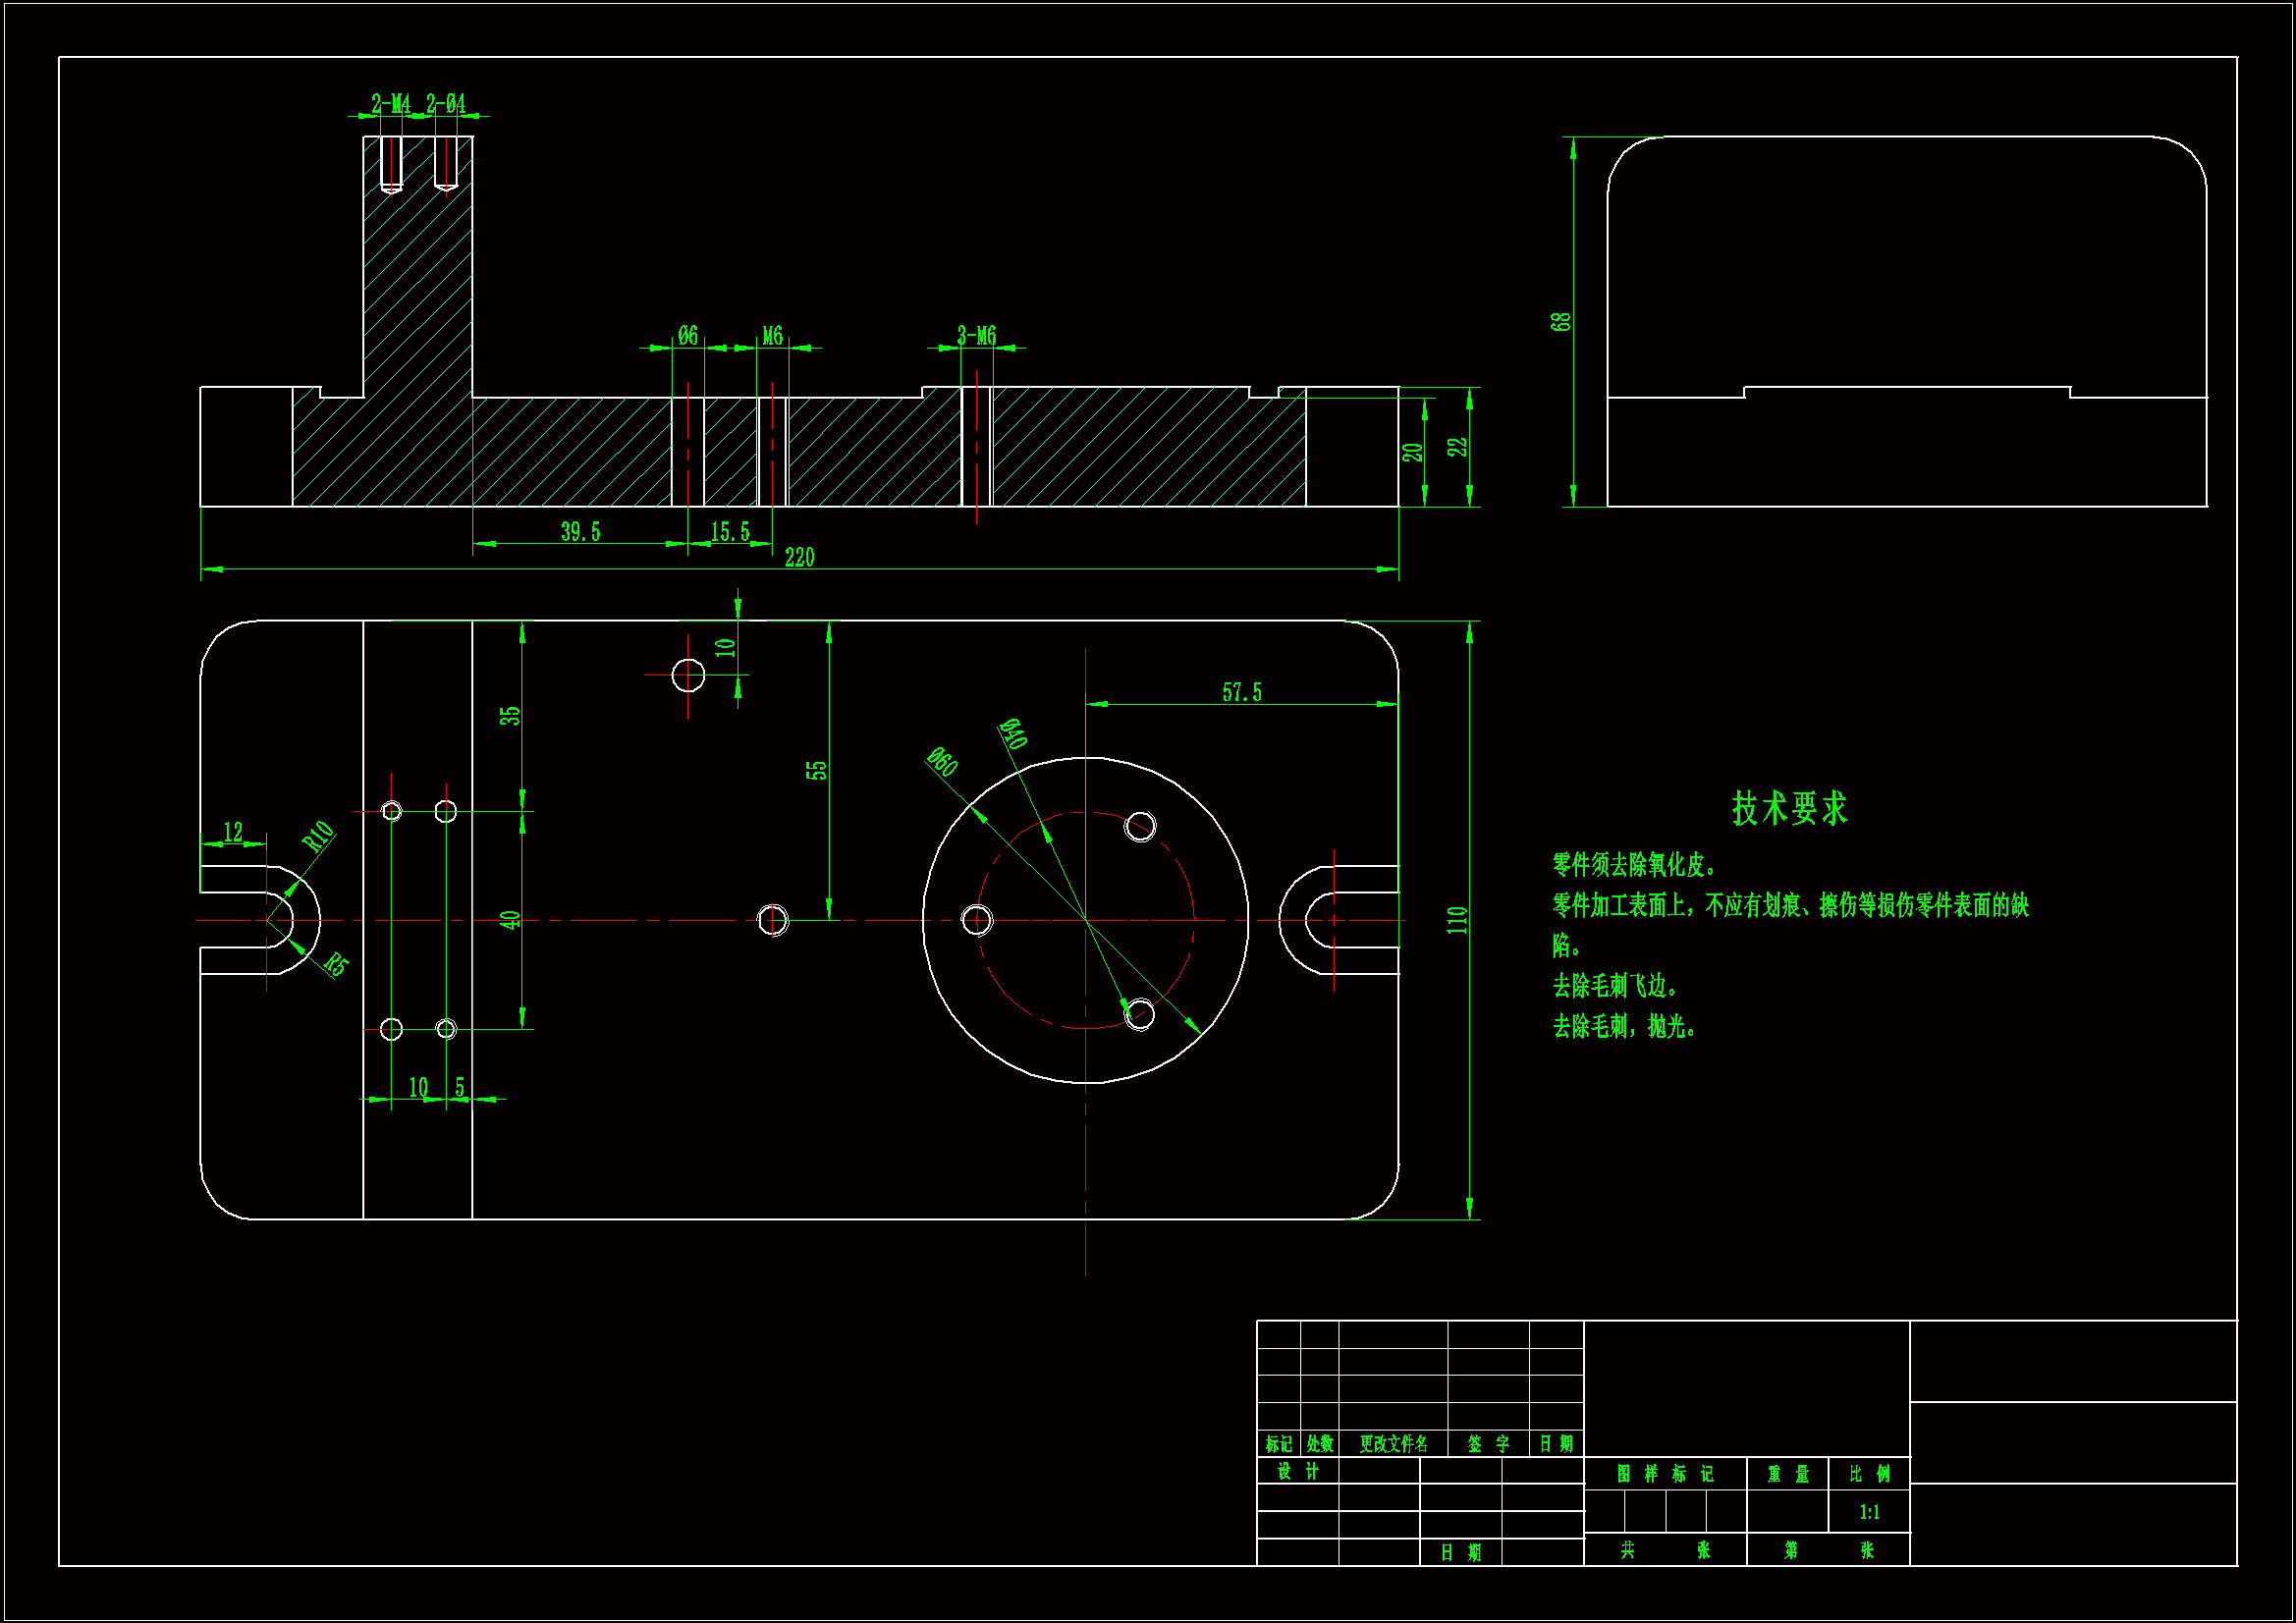Select the 2-M4 hole annotation
Viewport: 2296px width, 1623px height.
(390, 104)
